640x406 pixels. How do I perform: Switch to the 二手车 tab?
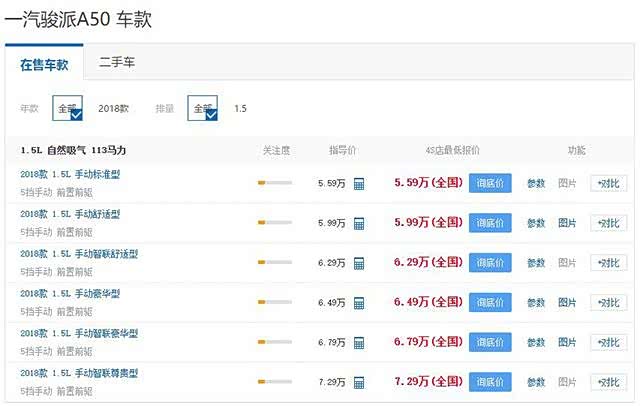(117, 62)
